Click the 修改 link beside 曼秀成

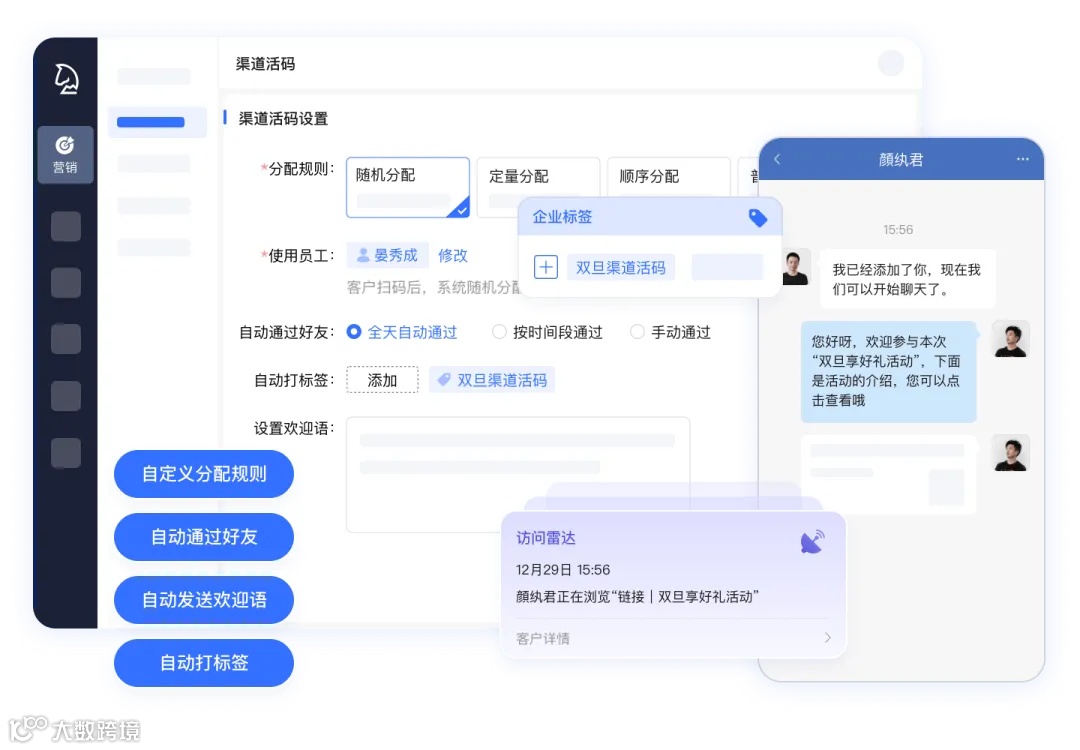(x=453, y=255)
